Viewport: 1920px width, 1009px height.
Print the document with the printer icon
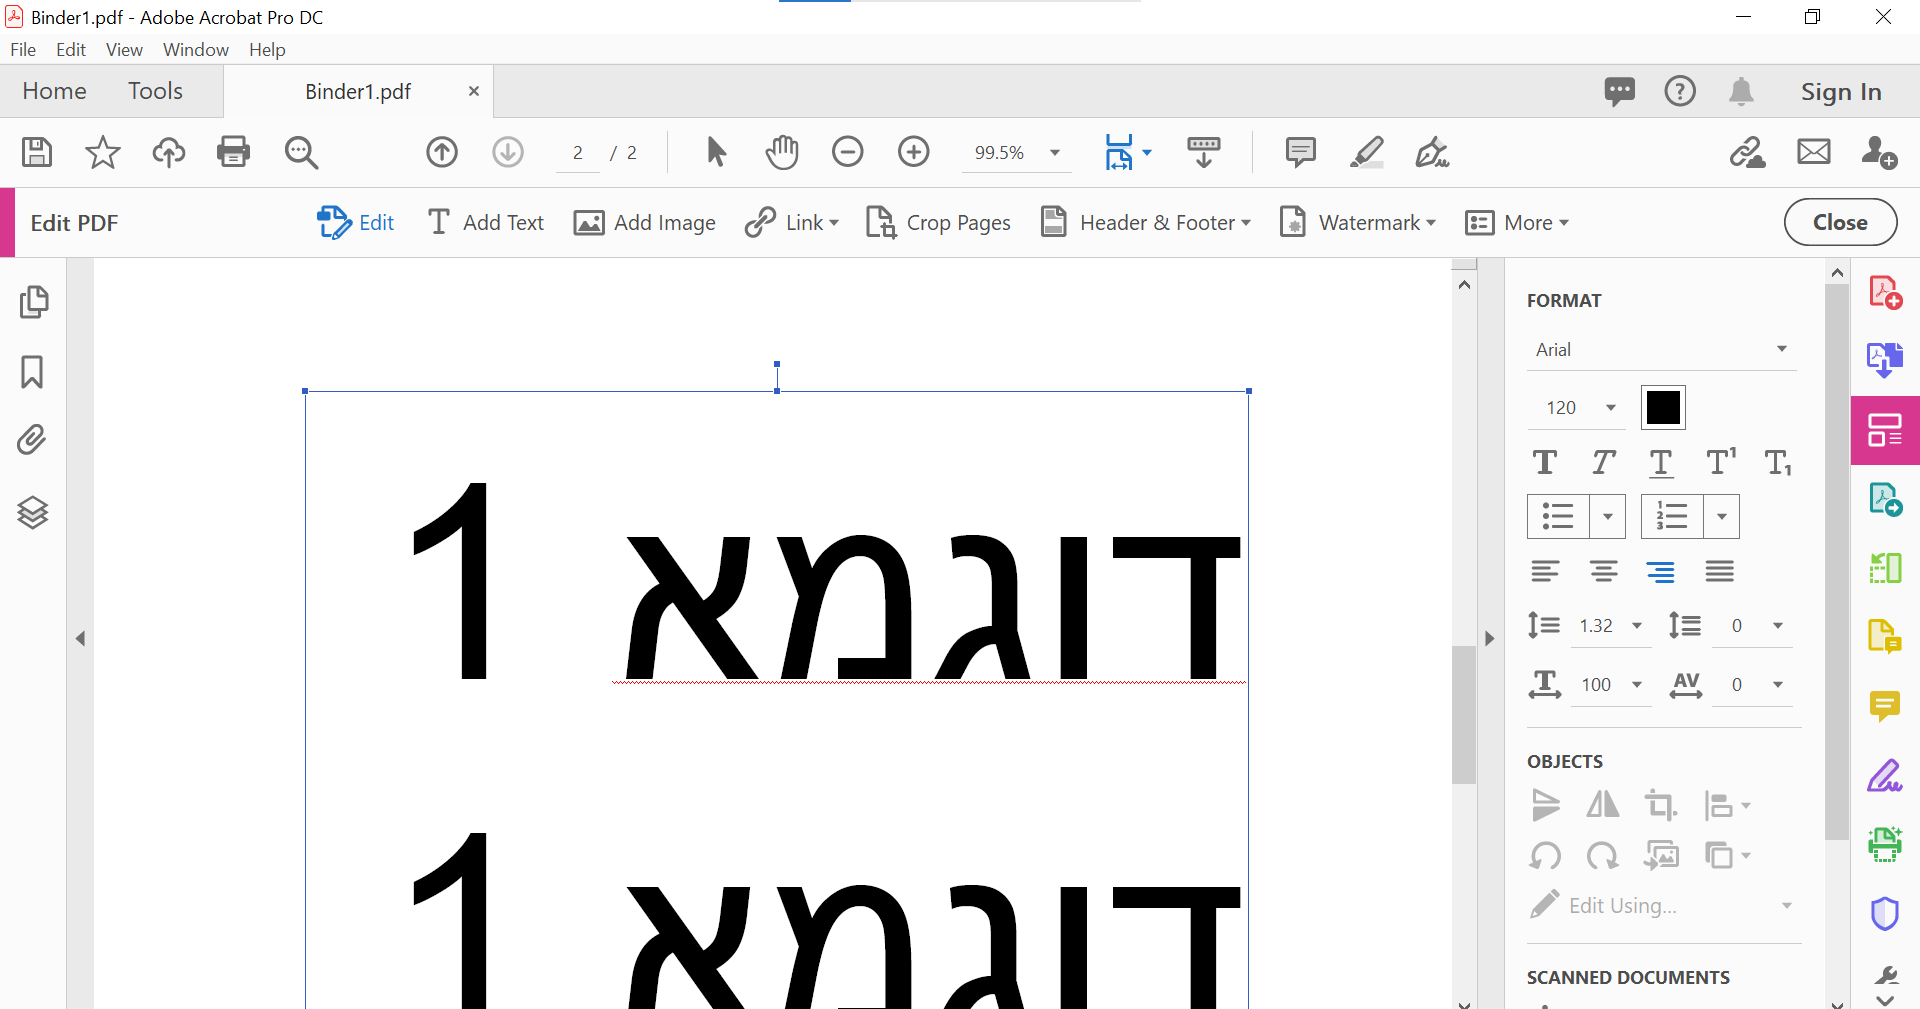[x=233, y=152]
